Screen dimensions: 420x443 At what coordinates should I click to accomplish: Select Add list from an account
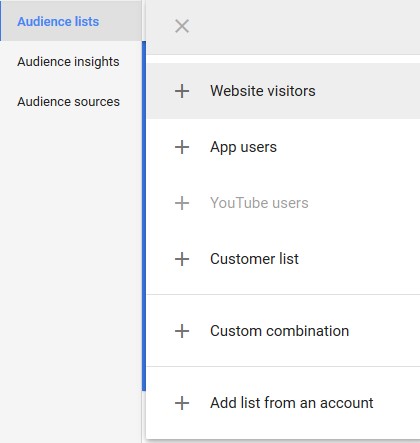pos(283,403)
